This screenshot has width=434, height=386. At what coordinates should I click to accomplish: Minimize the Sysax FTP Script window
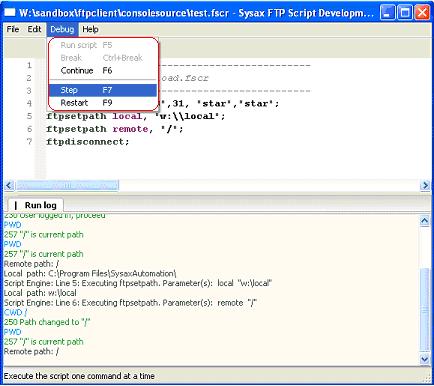tap(387, 13)
